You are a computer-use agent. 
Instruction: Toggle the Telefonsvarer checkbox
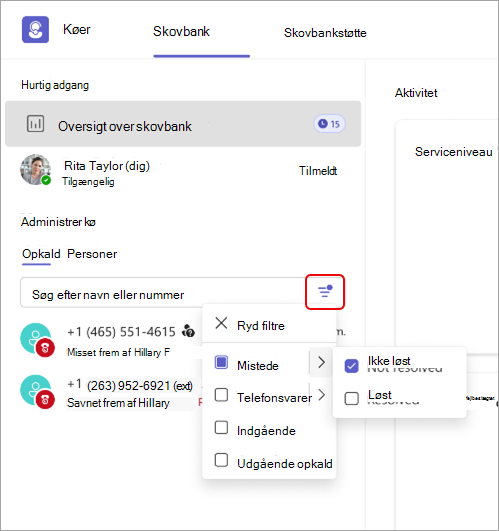click(x=221, y=395)
